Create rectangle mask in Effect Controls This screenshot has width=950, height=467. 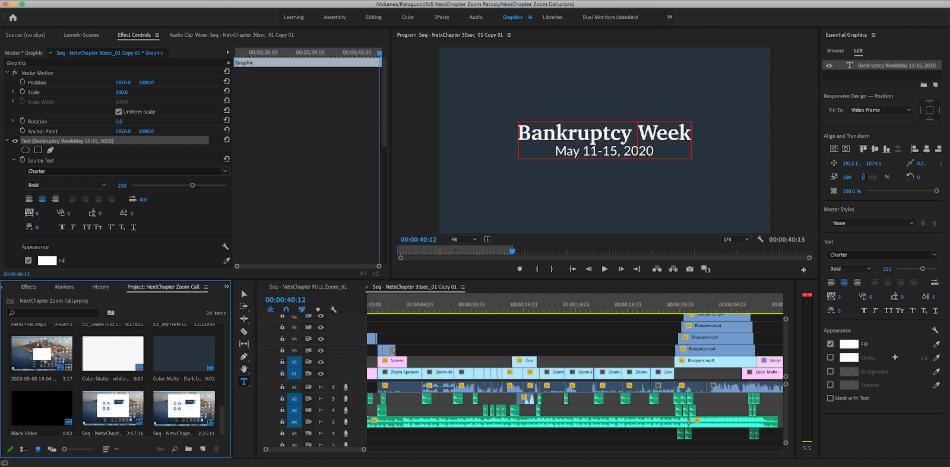[38, 150]
